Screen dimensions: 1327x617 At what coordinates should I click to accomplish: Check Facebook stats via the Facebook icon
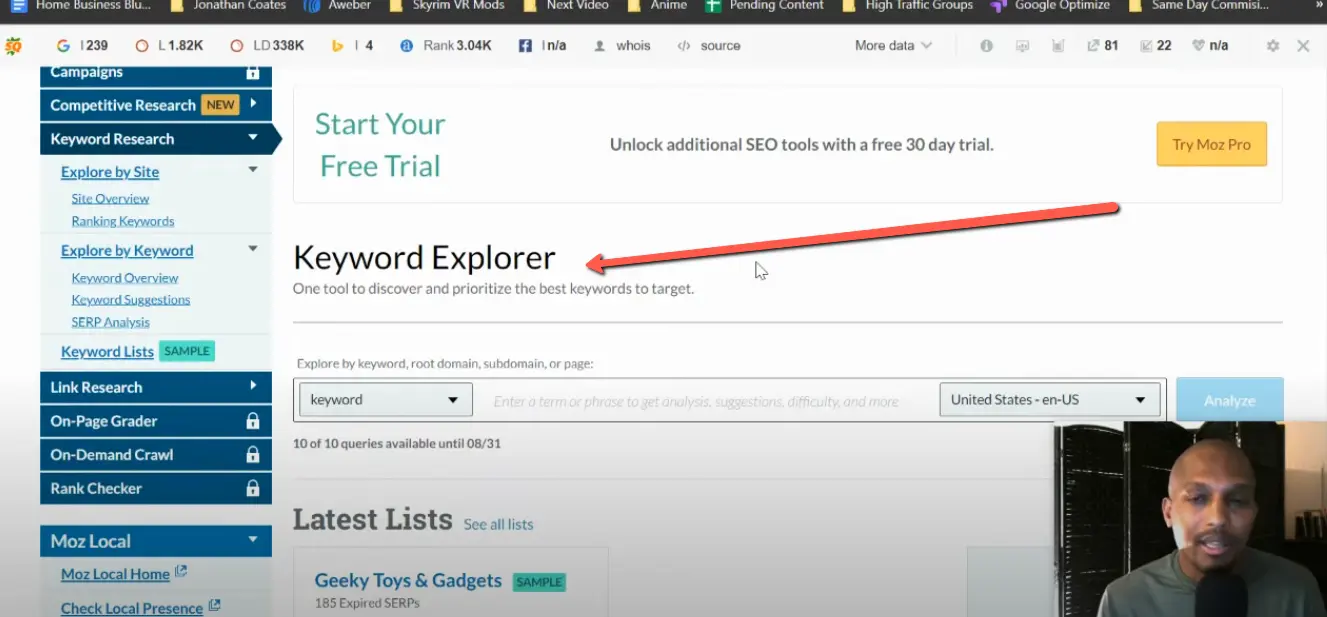[x=525, y=45]
